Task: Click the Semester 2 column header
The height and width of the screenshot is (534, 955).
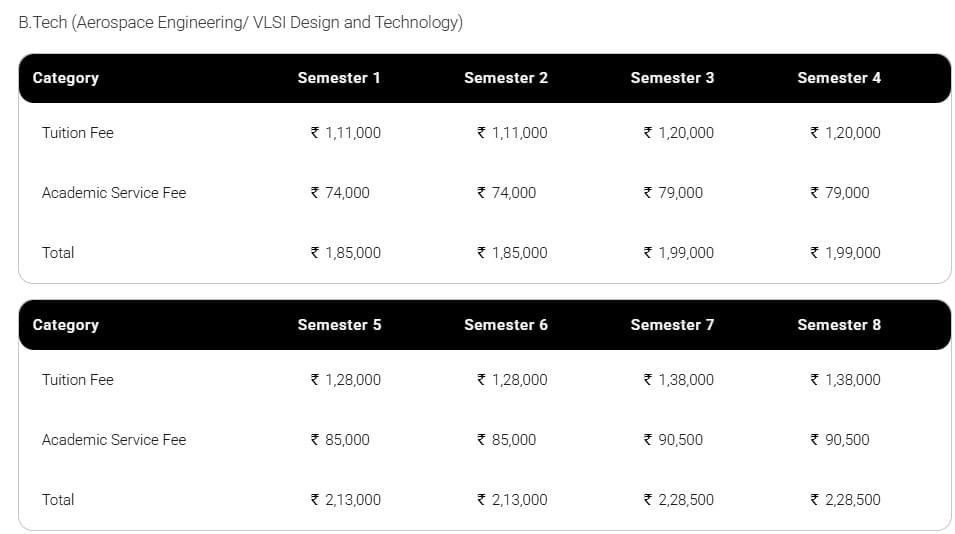Action: click(506, 78)
